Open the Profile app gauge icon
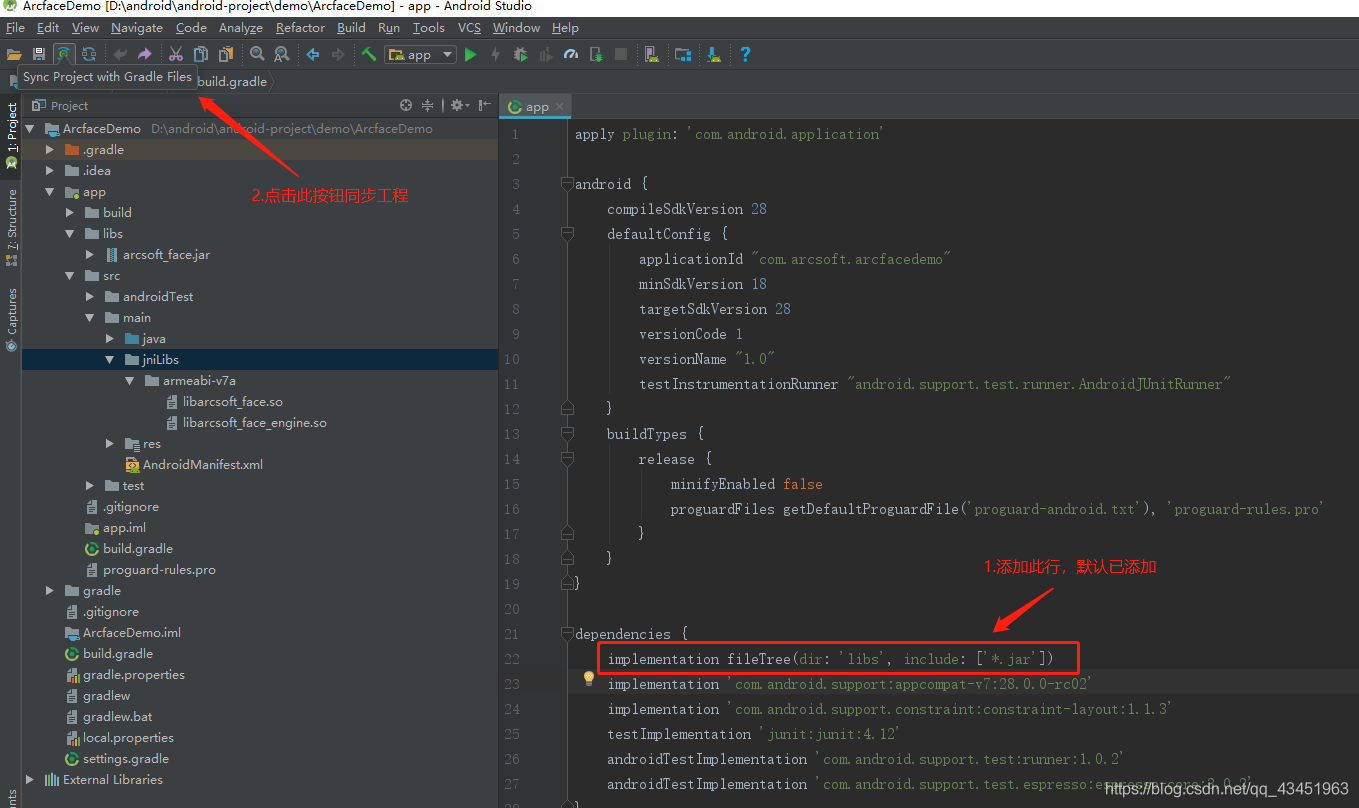The width and height of the screenshot is (1359, 808). pos(571,54)
